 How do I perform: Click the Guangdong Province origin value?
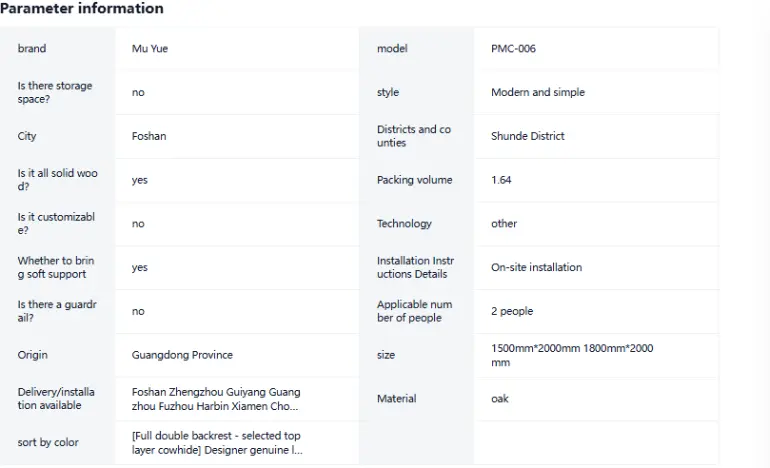[x=182, y=355]
